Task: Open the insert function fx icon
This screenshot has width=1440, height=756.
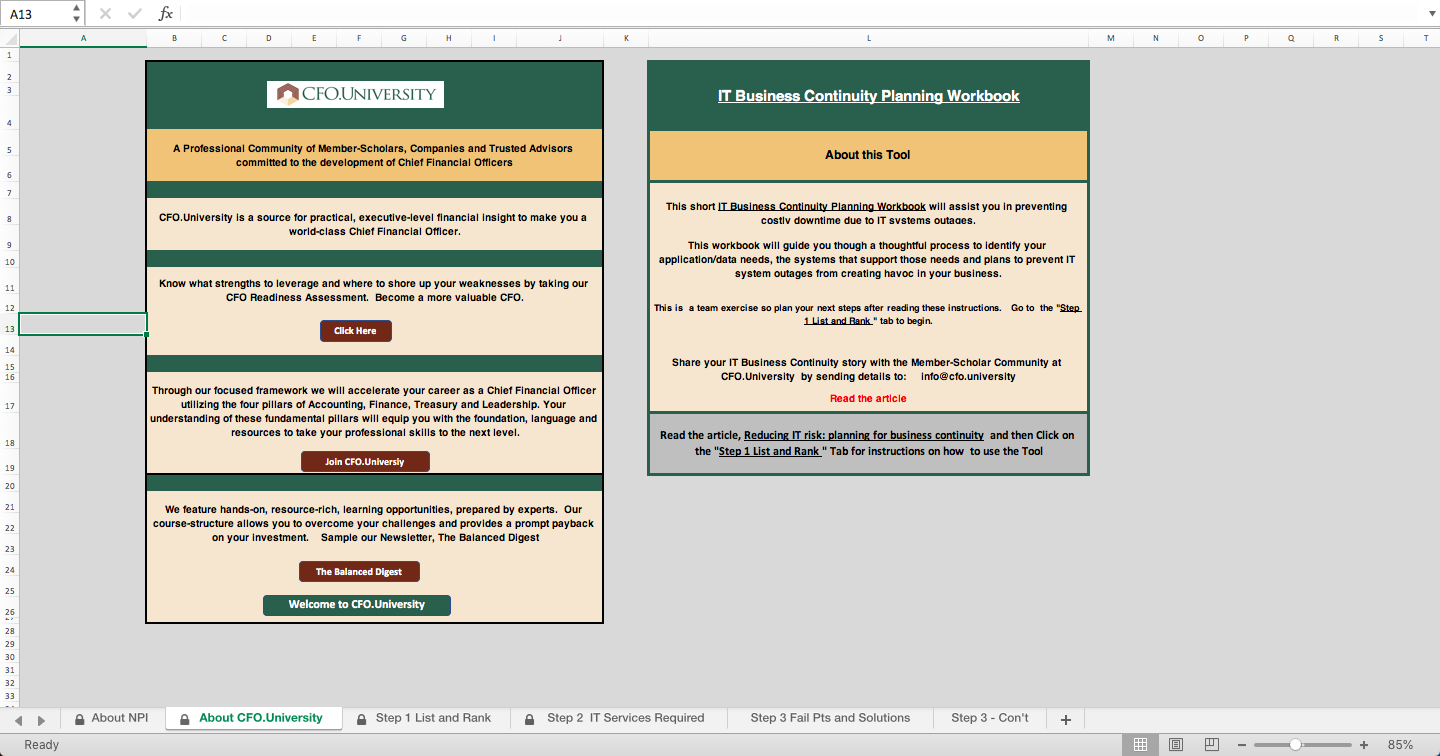Action: click(166, 14)
